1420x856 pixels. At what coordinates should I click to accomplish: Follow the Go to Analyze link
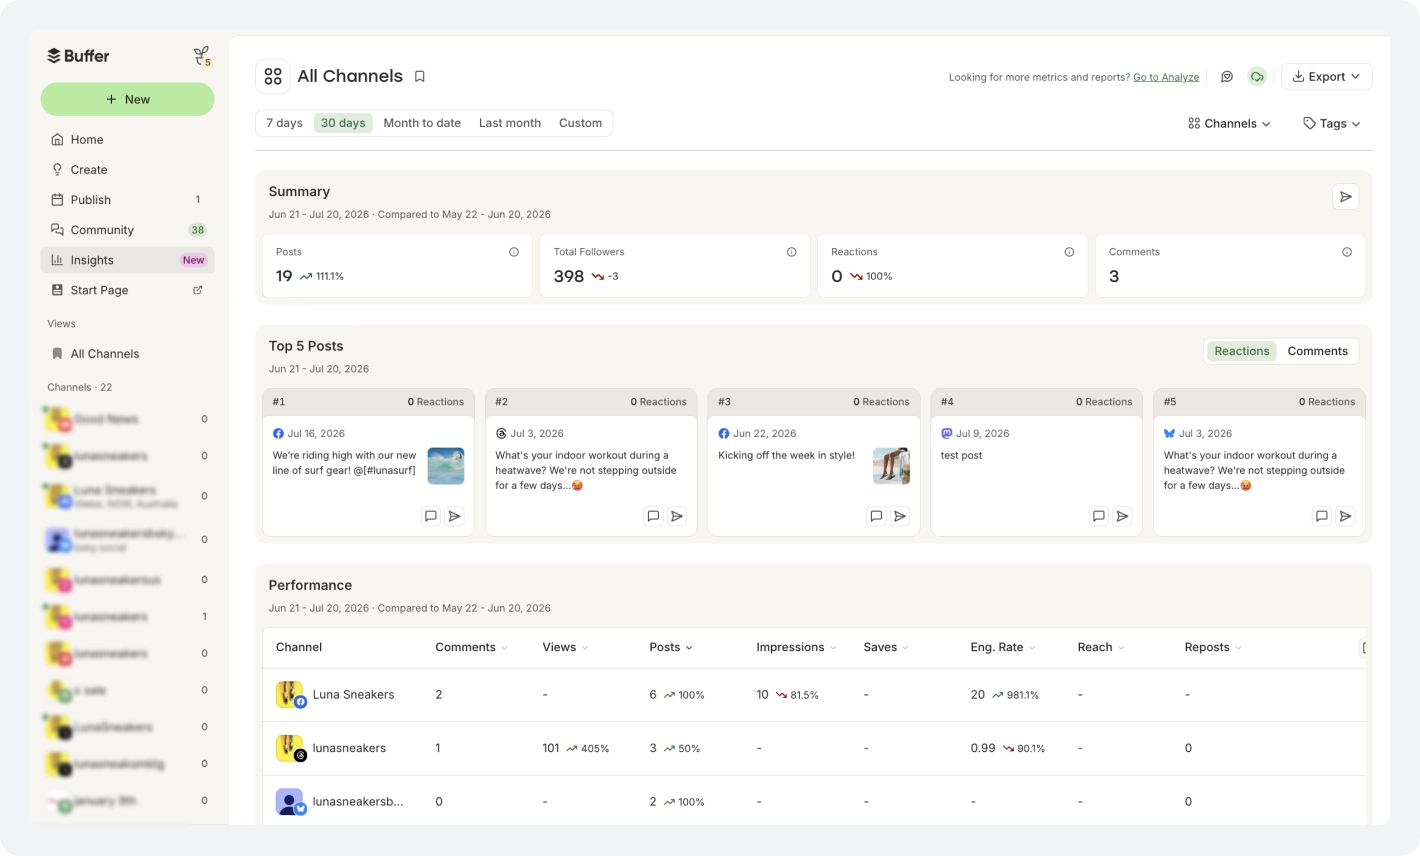pyautogui.click(x=1166, y=77)
